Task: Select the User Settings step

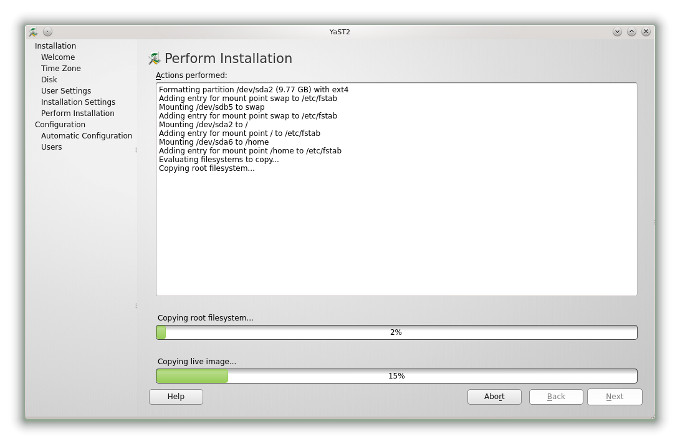Action: (66, 91)
